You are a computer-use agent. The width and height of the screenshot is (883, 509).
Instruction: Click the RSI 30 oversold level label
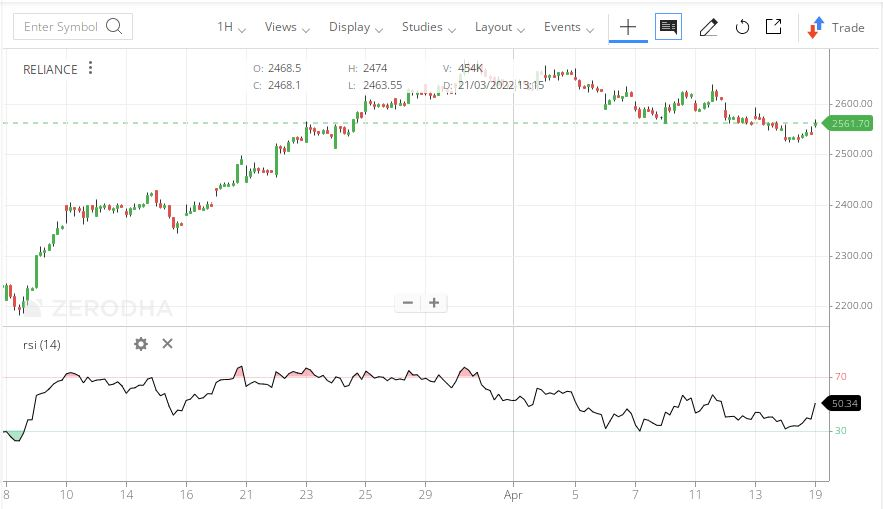[x=840, y=431]
